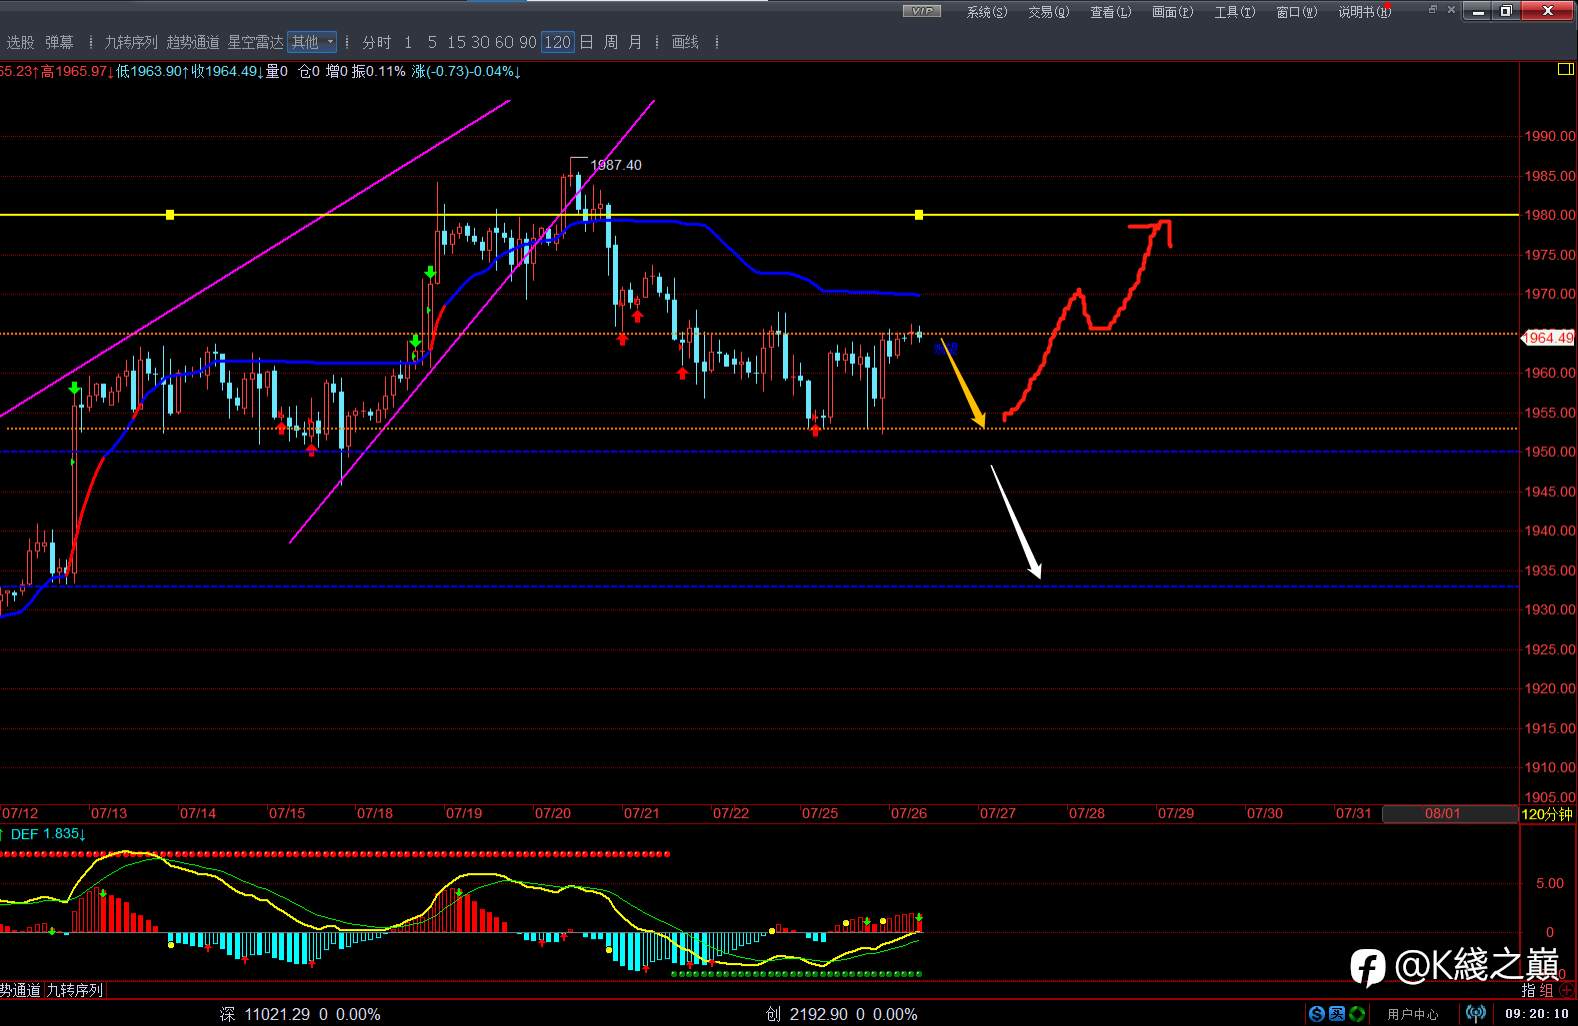Click the left yellow handle on horizontal line
Screen dimensions: 1578x1026
click(170, 214)
